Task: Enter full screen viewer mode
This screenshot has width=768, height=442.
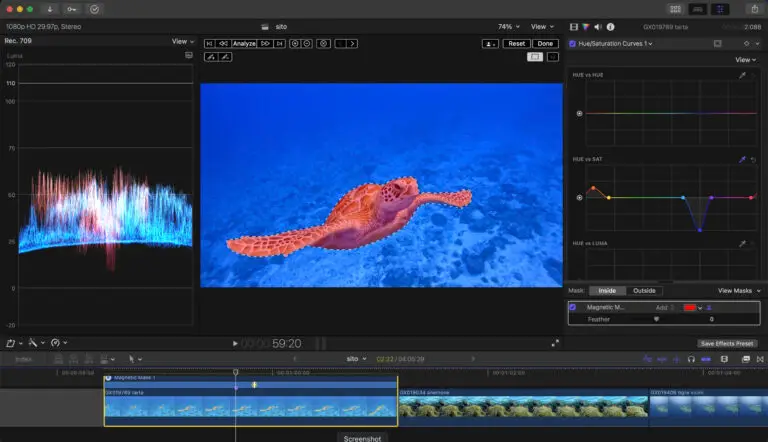Action: tap(555, 344)
